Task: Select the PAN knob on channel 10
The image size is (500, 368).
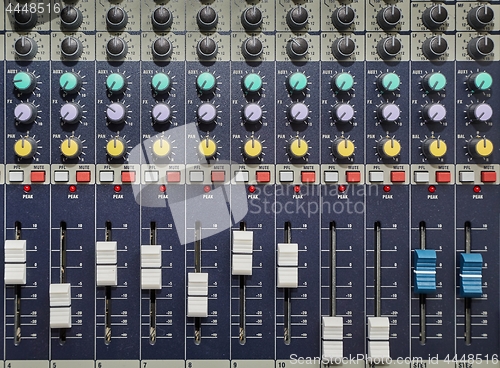Action: pos(298,148)
